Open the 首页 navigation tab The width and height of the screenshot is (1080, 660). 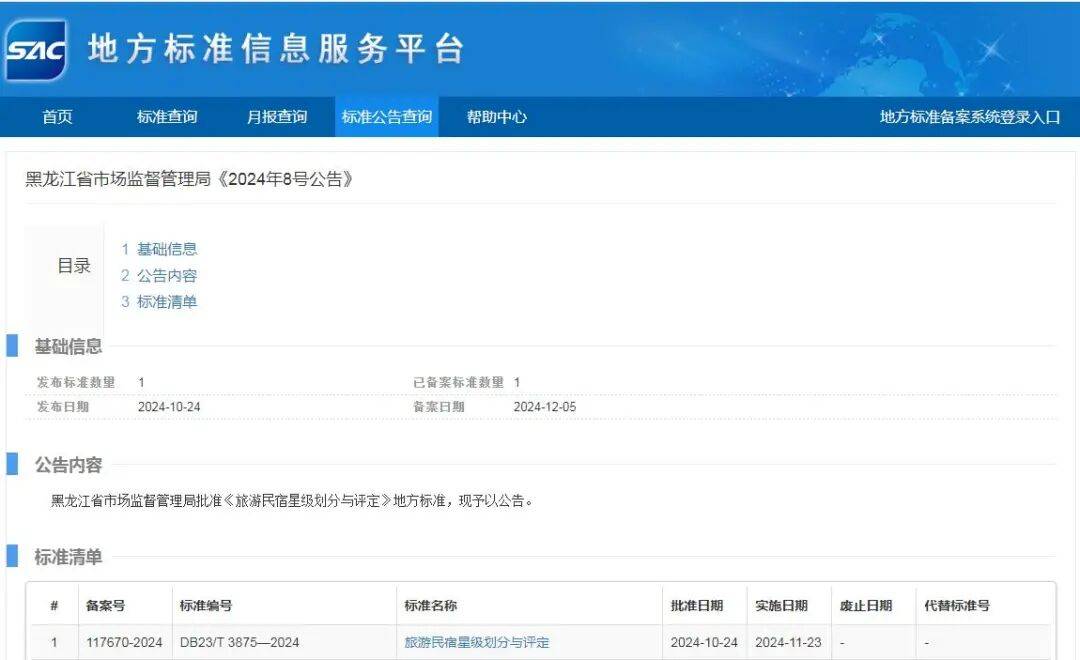point(57,117)
